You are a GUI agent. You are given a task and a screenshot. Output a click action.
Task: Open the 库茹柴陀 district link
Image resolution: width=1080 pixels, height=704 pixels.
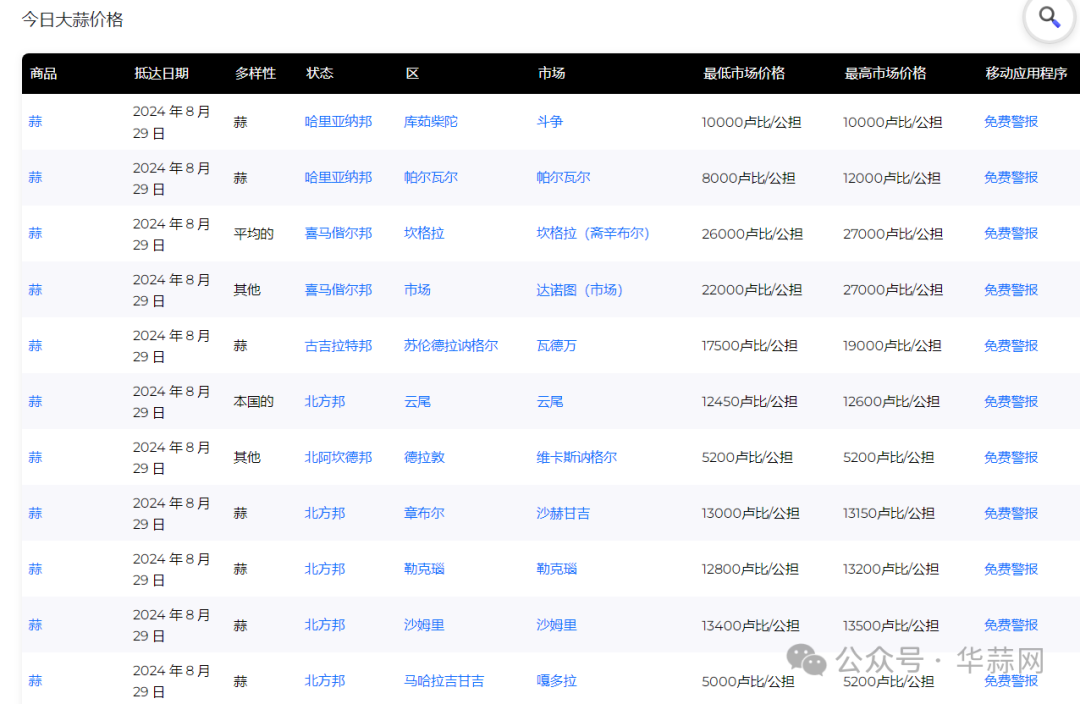point(431,122)
